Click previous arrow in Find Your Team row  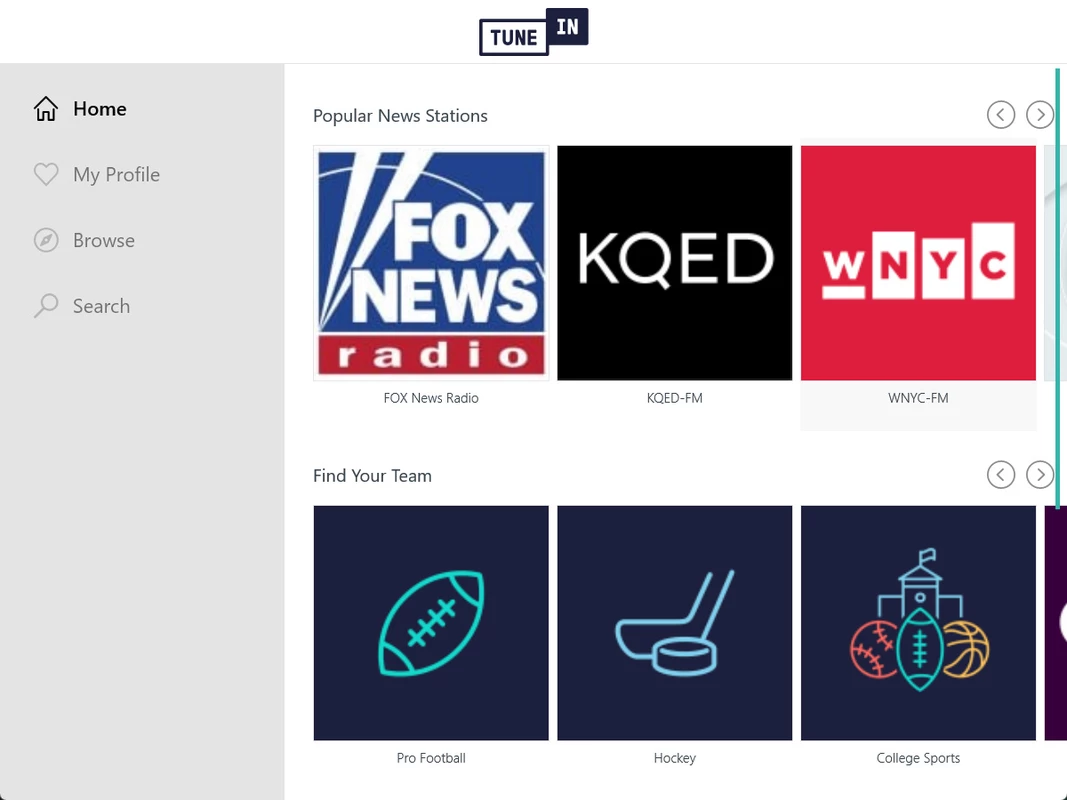coord(1001,474)
